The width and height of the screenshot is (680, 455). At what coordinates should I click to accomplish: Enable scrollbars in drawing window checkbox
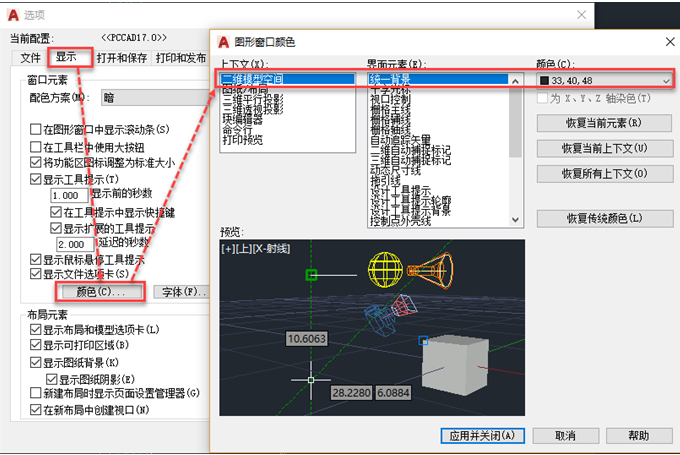pyautogui.click(x=36, y=129)
